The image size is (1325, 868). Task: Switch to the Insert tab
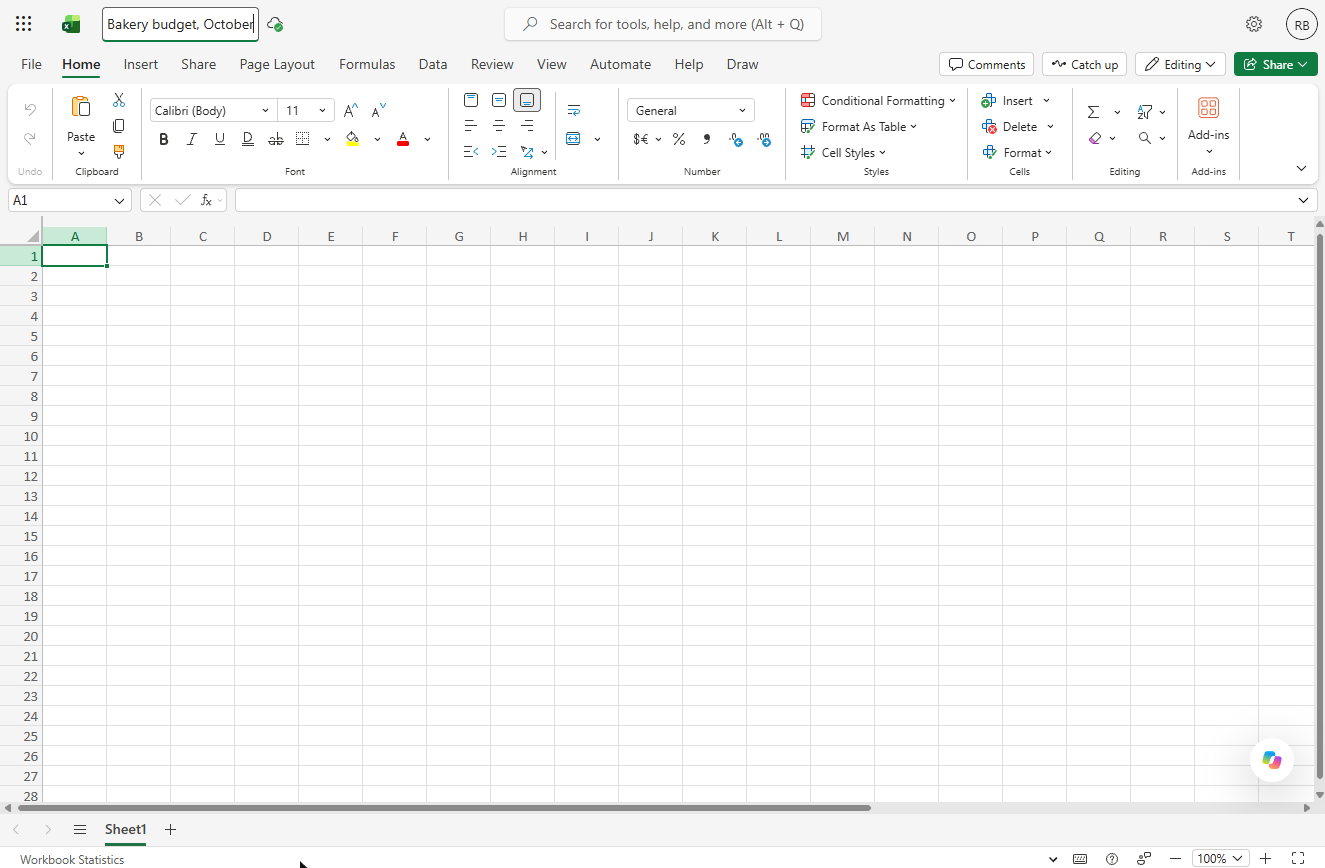[x=141, y=64]
